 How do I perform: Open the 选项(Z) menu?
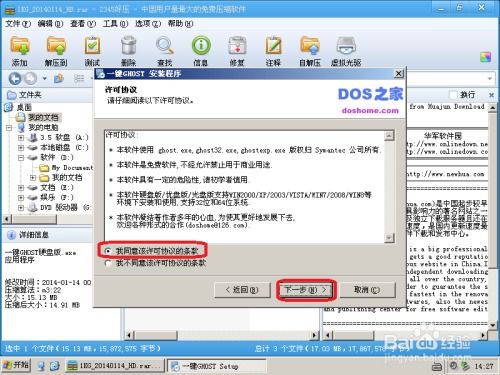pyautogui.click(x=148, y=24)
